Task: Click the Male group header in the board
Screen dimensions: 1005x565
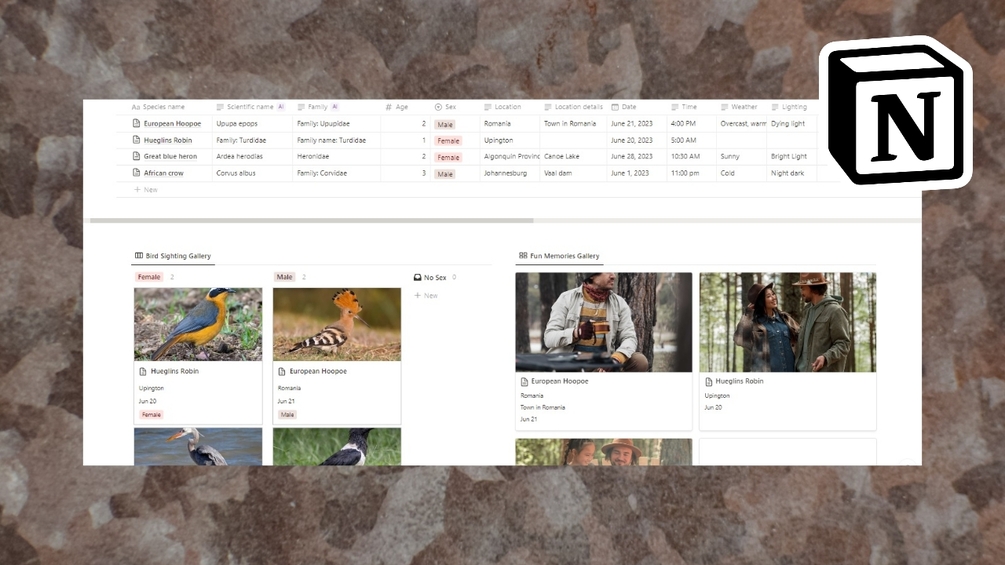Action: tap(284, 277)
